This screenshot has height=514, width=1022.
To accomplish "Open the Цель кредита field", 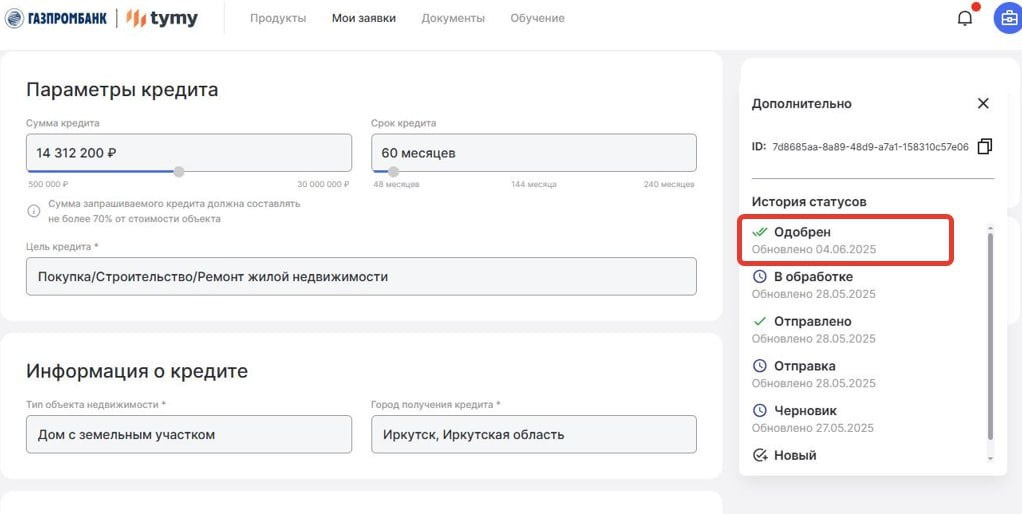I will click(361, 276).
